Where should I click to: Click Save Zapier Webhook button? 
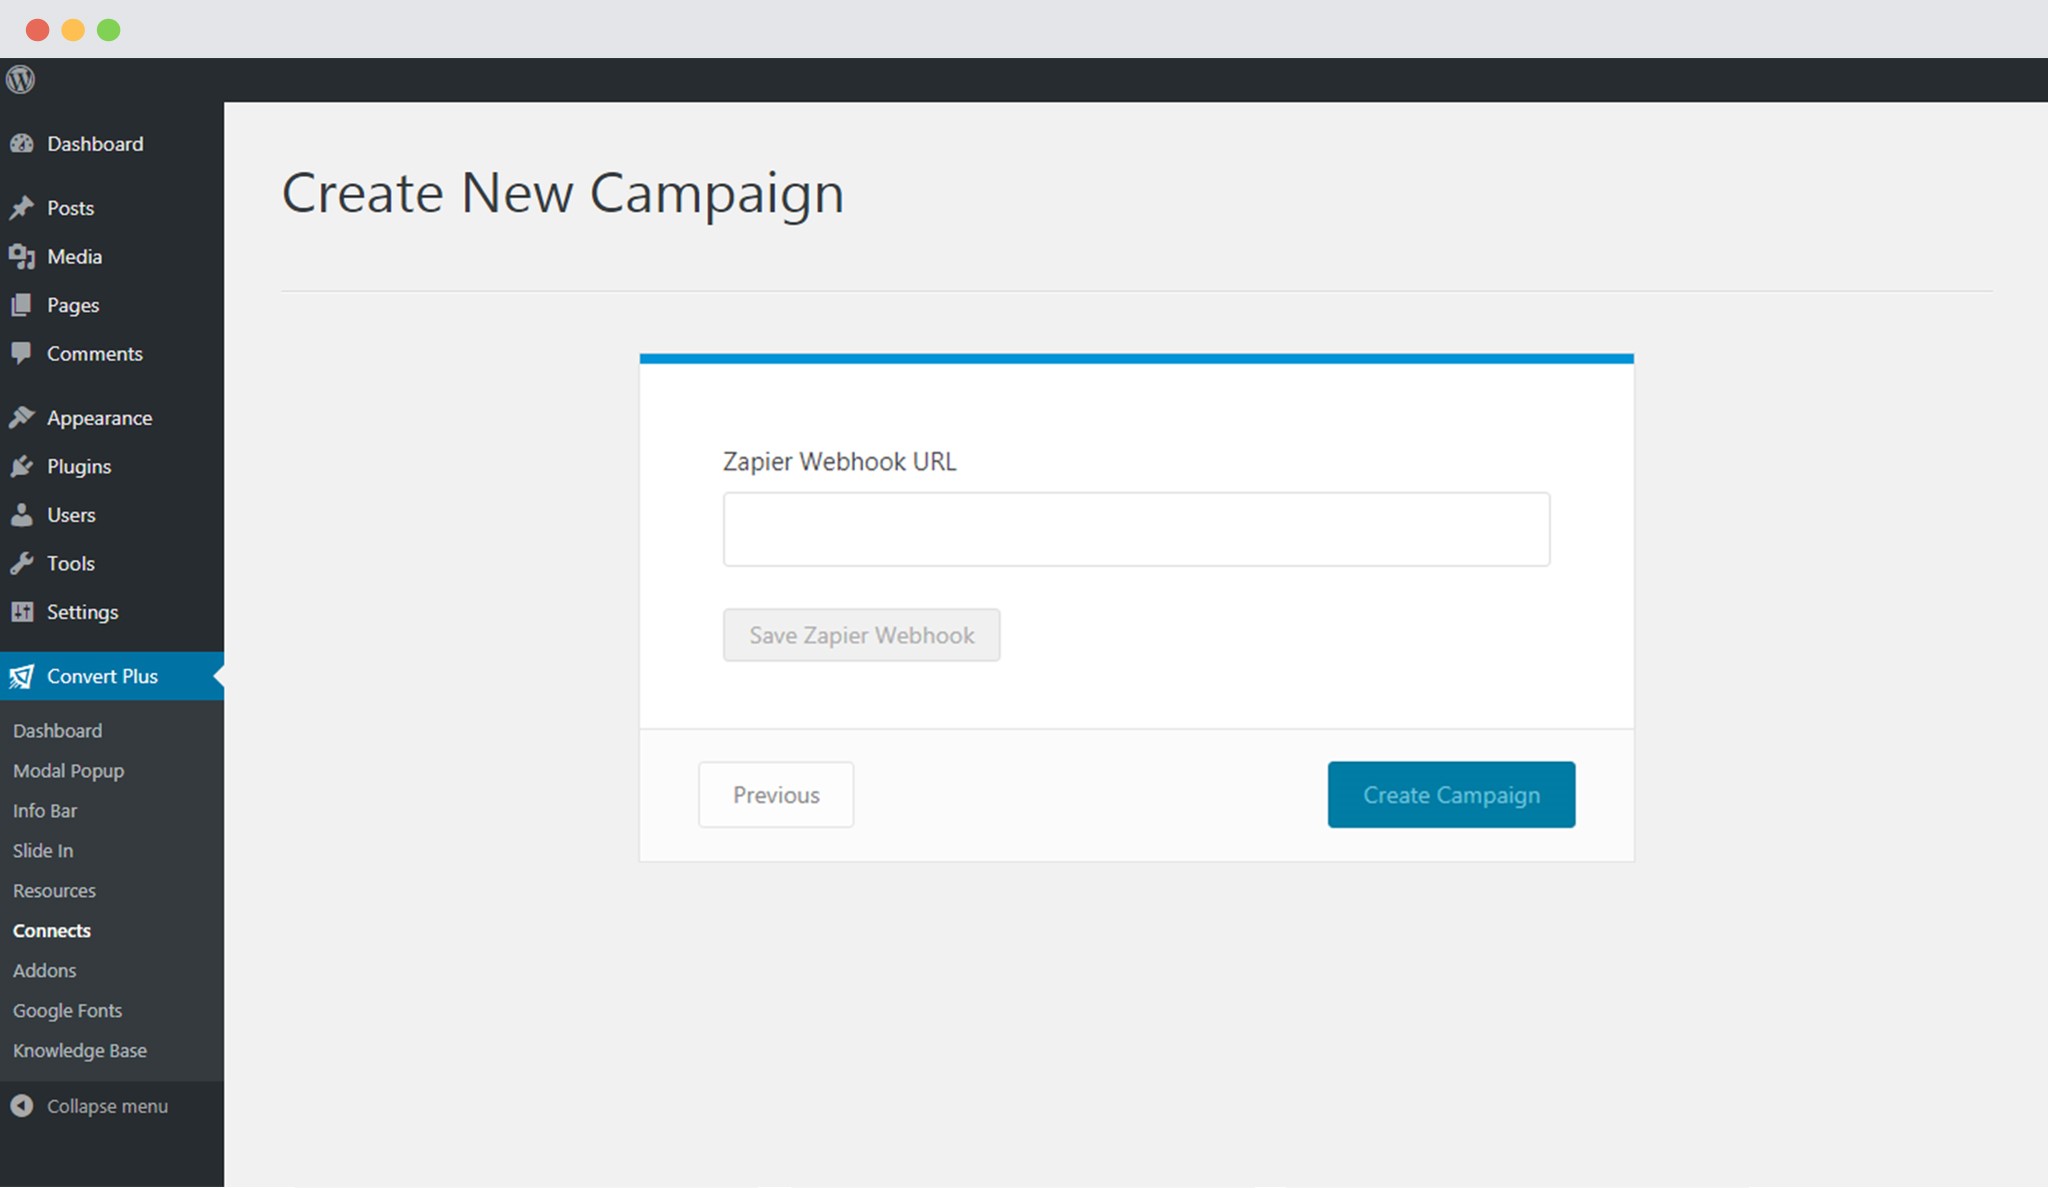click(861, 635)
